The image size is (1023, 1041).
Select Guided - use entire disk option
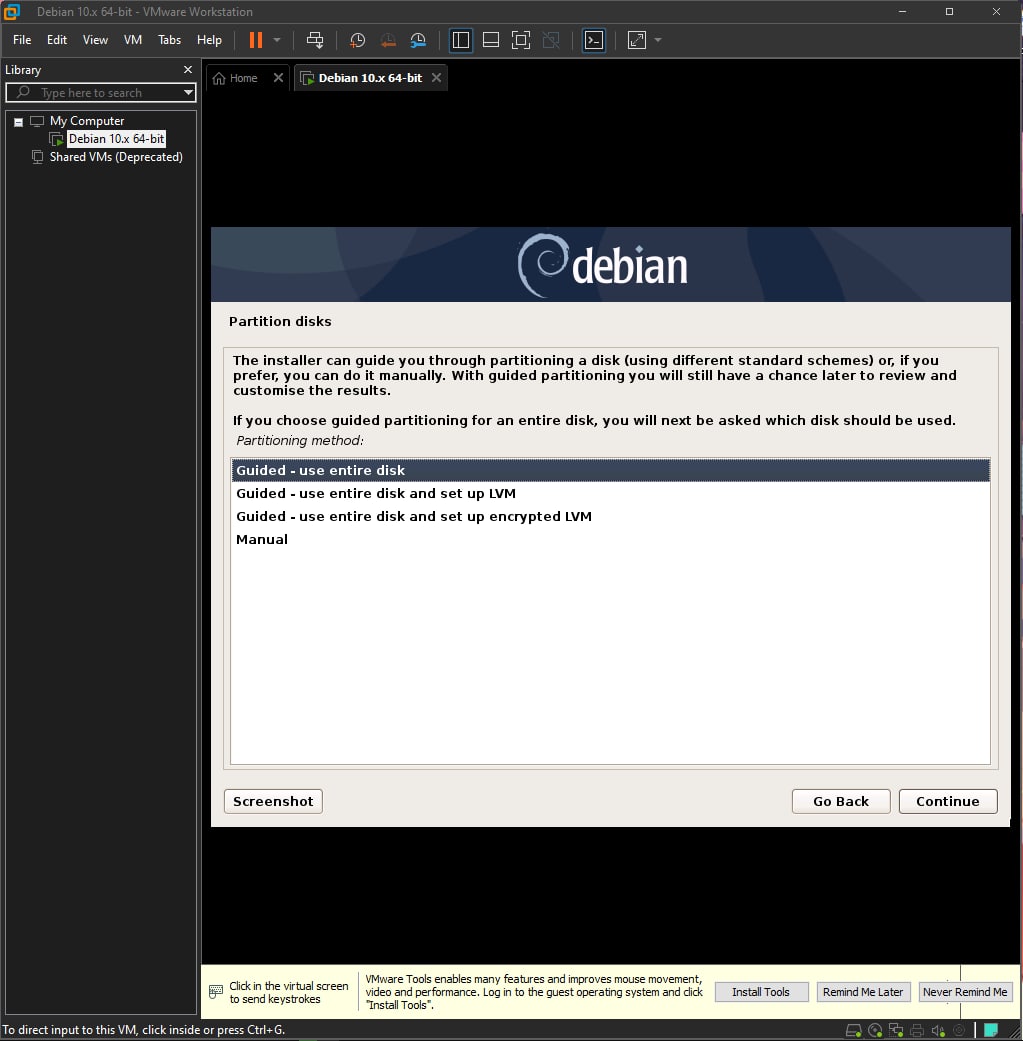(x=611, y=470)
